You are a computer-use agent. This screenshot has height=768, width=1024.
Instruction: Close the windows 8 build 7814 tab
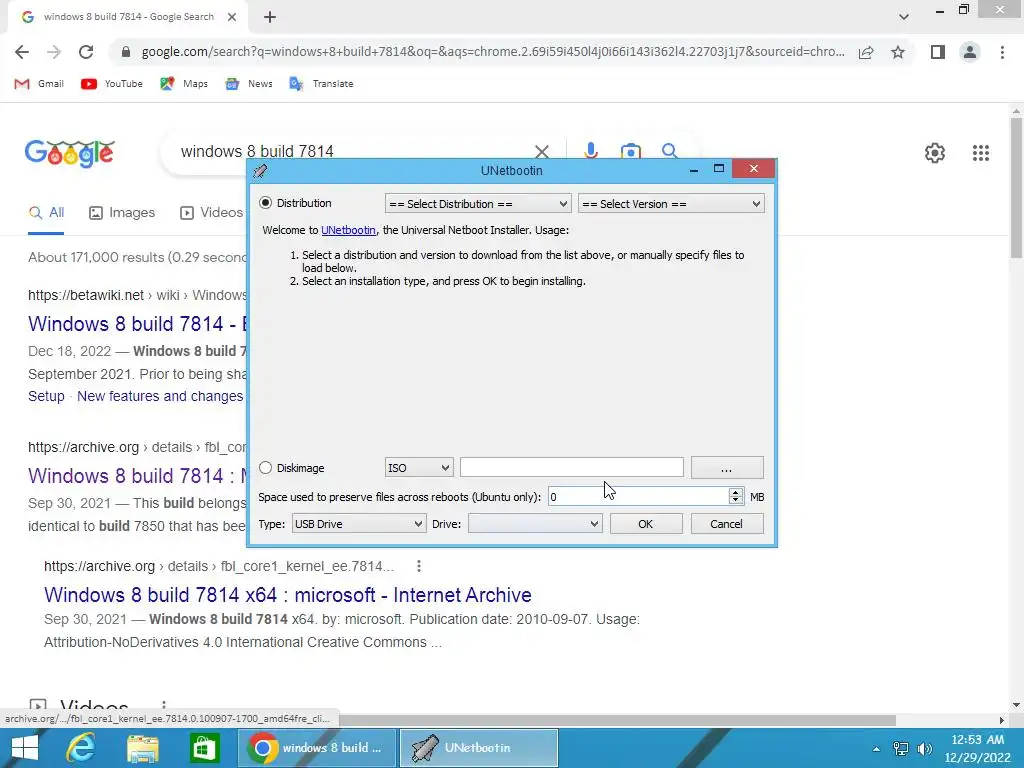click(x=232, y=17)
